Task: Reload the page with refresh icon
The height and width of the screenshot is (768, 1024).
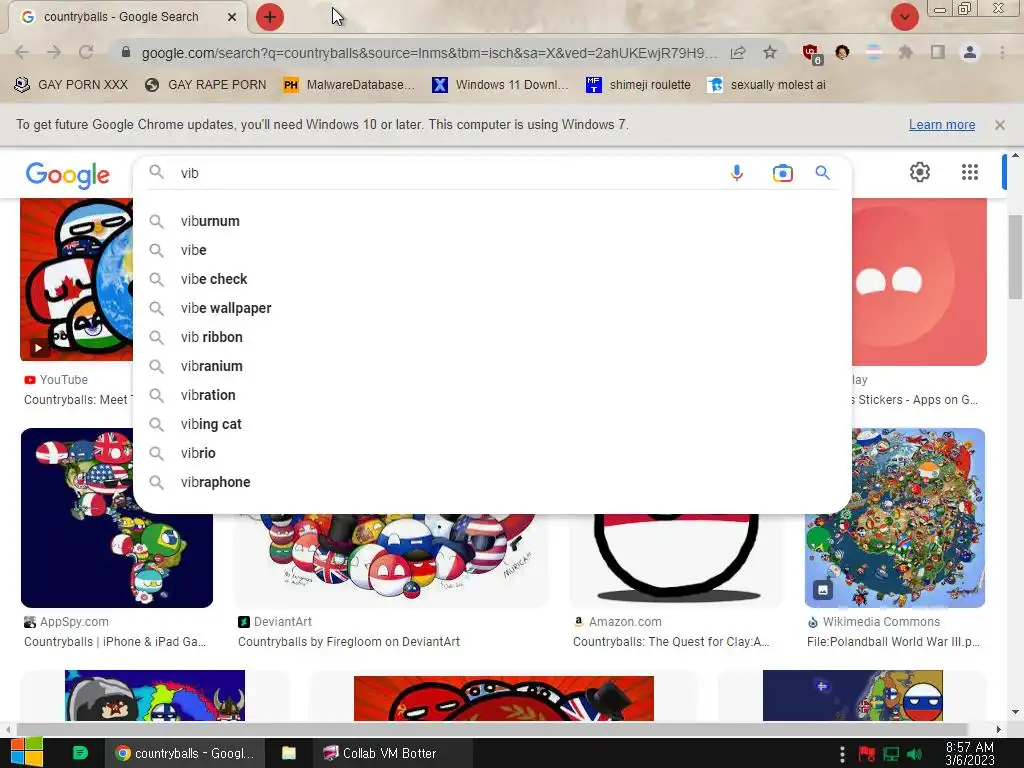Action: [86, 52]
